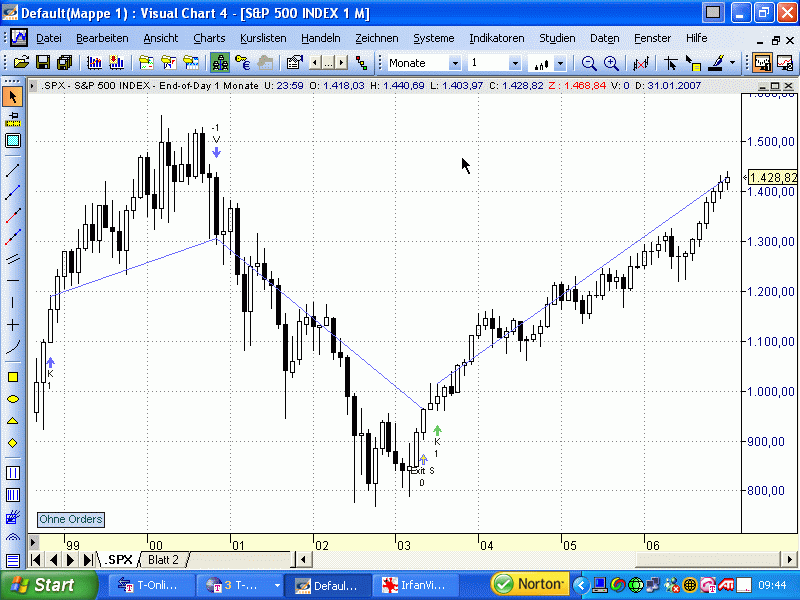Zoom out with the minus magnifier
Viewport: 800px width, 600px height.
click(x=589, y=63)
